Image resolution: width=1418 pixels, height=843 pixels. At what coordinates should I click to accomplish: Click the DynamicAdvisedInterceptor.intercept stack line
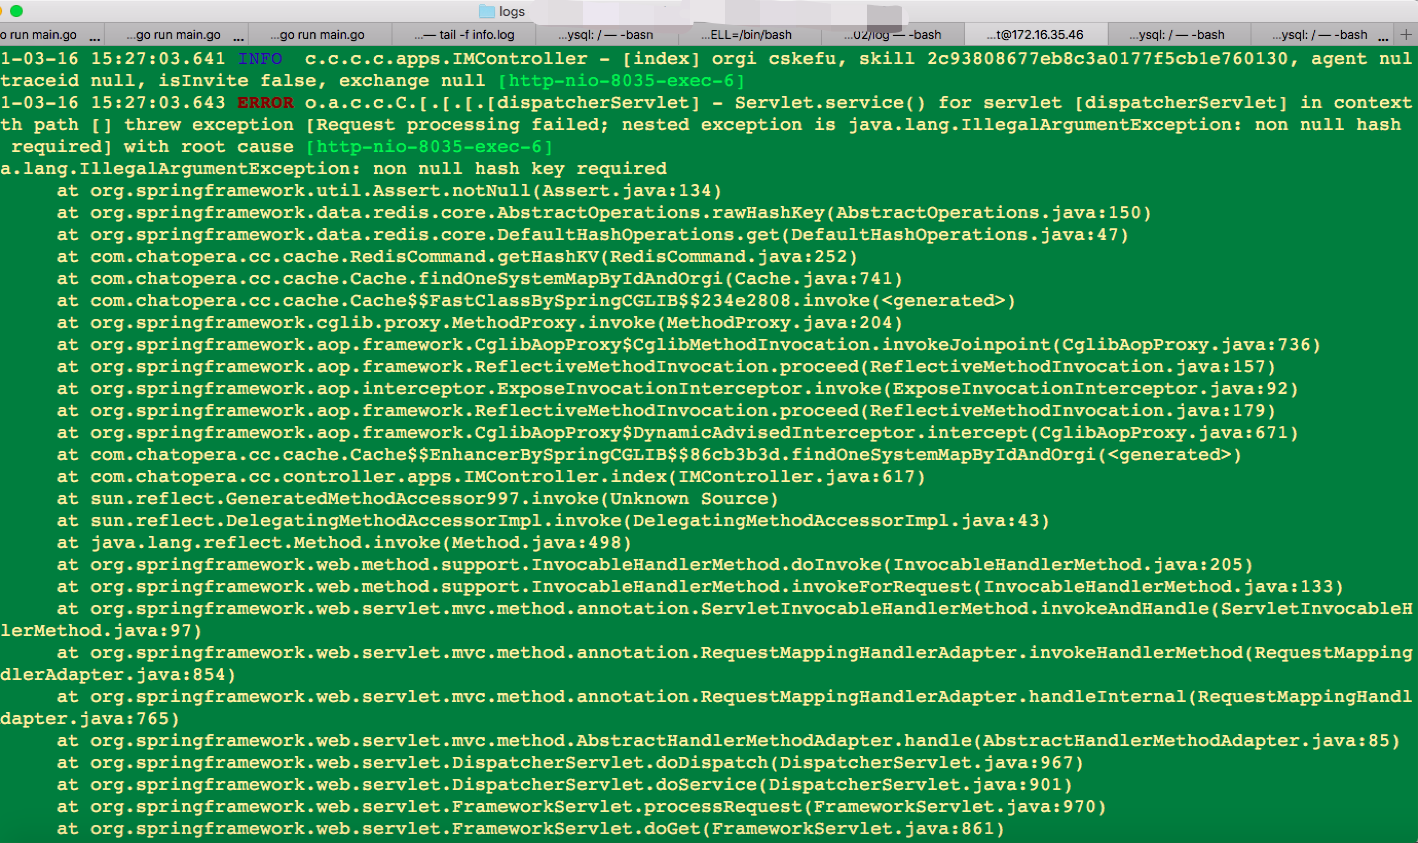coord(677,433)
